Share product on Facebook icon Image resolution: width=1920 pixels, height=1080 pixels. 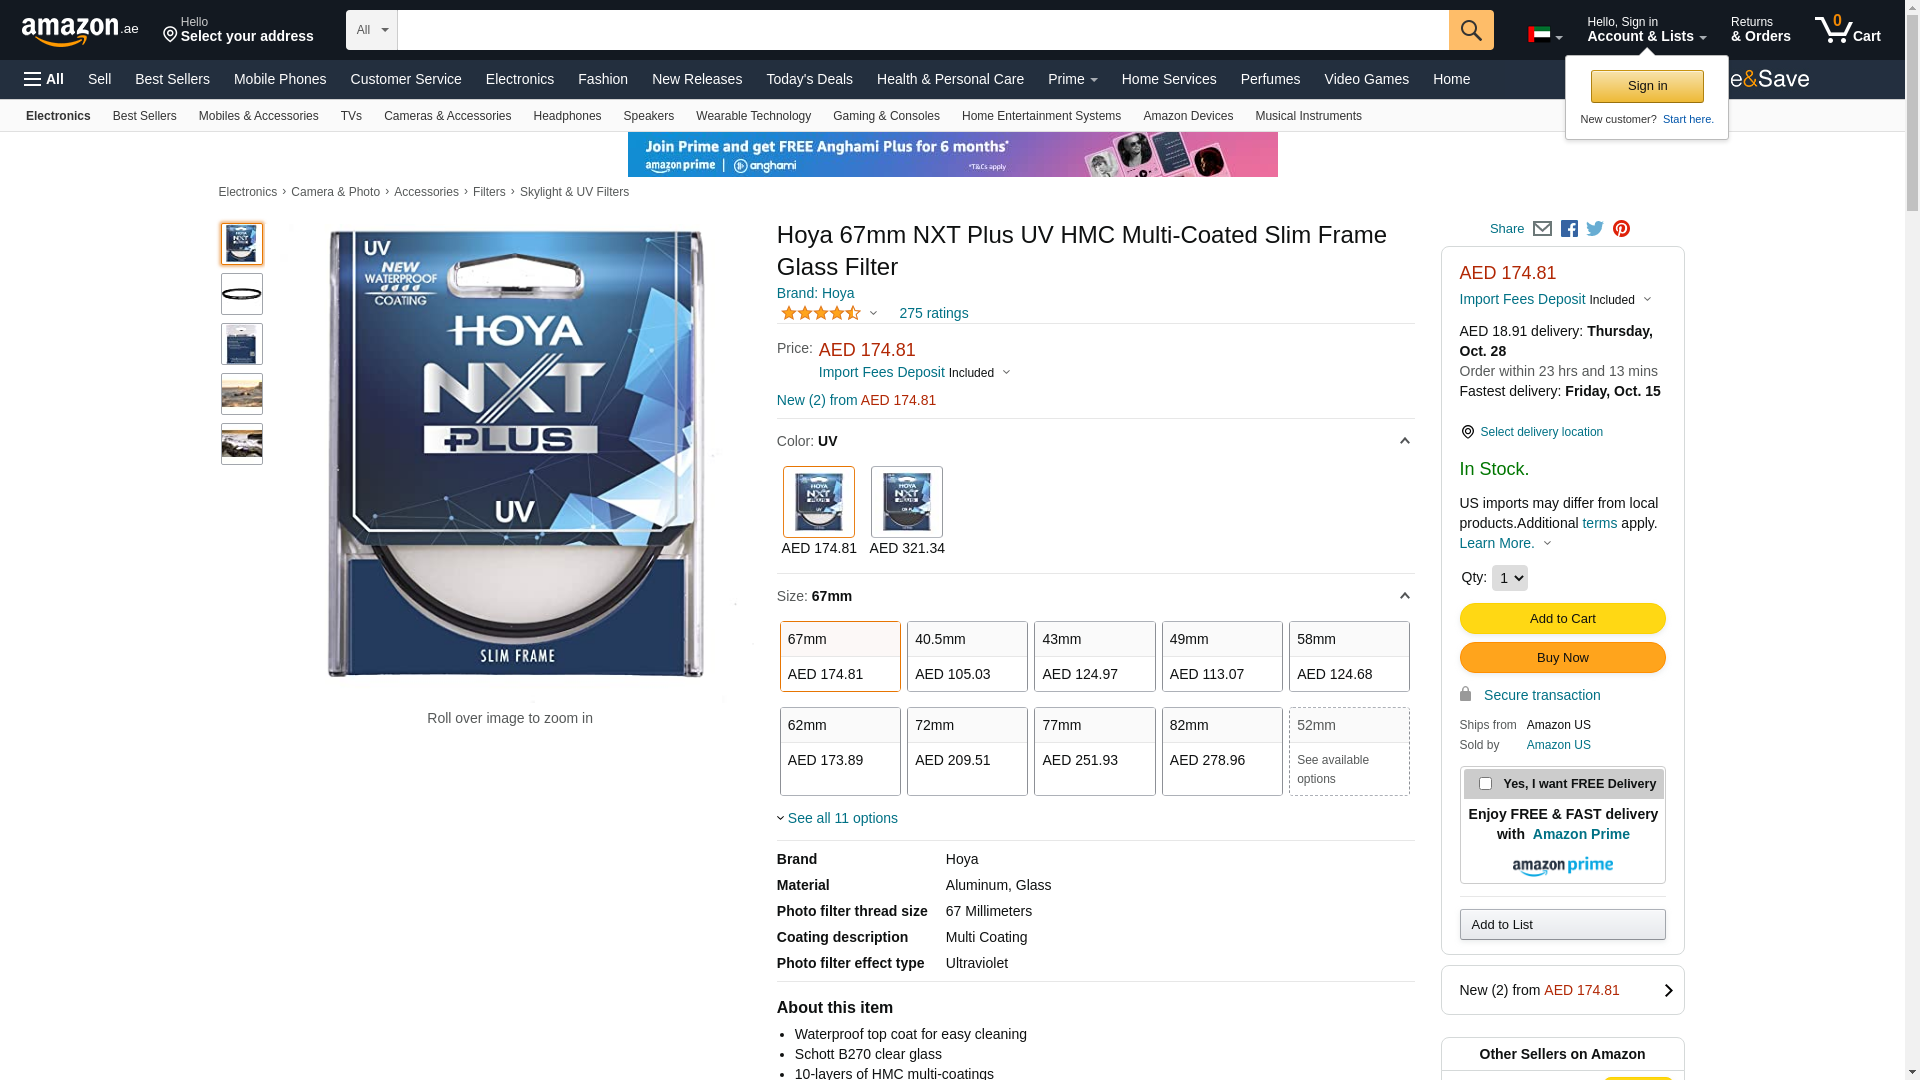[1569, 229]
